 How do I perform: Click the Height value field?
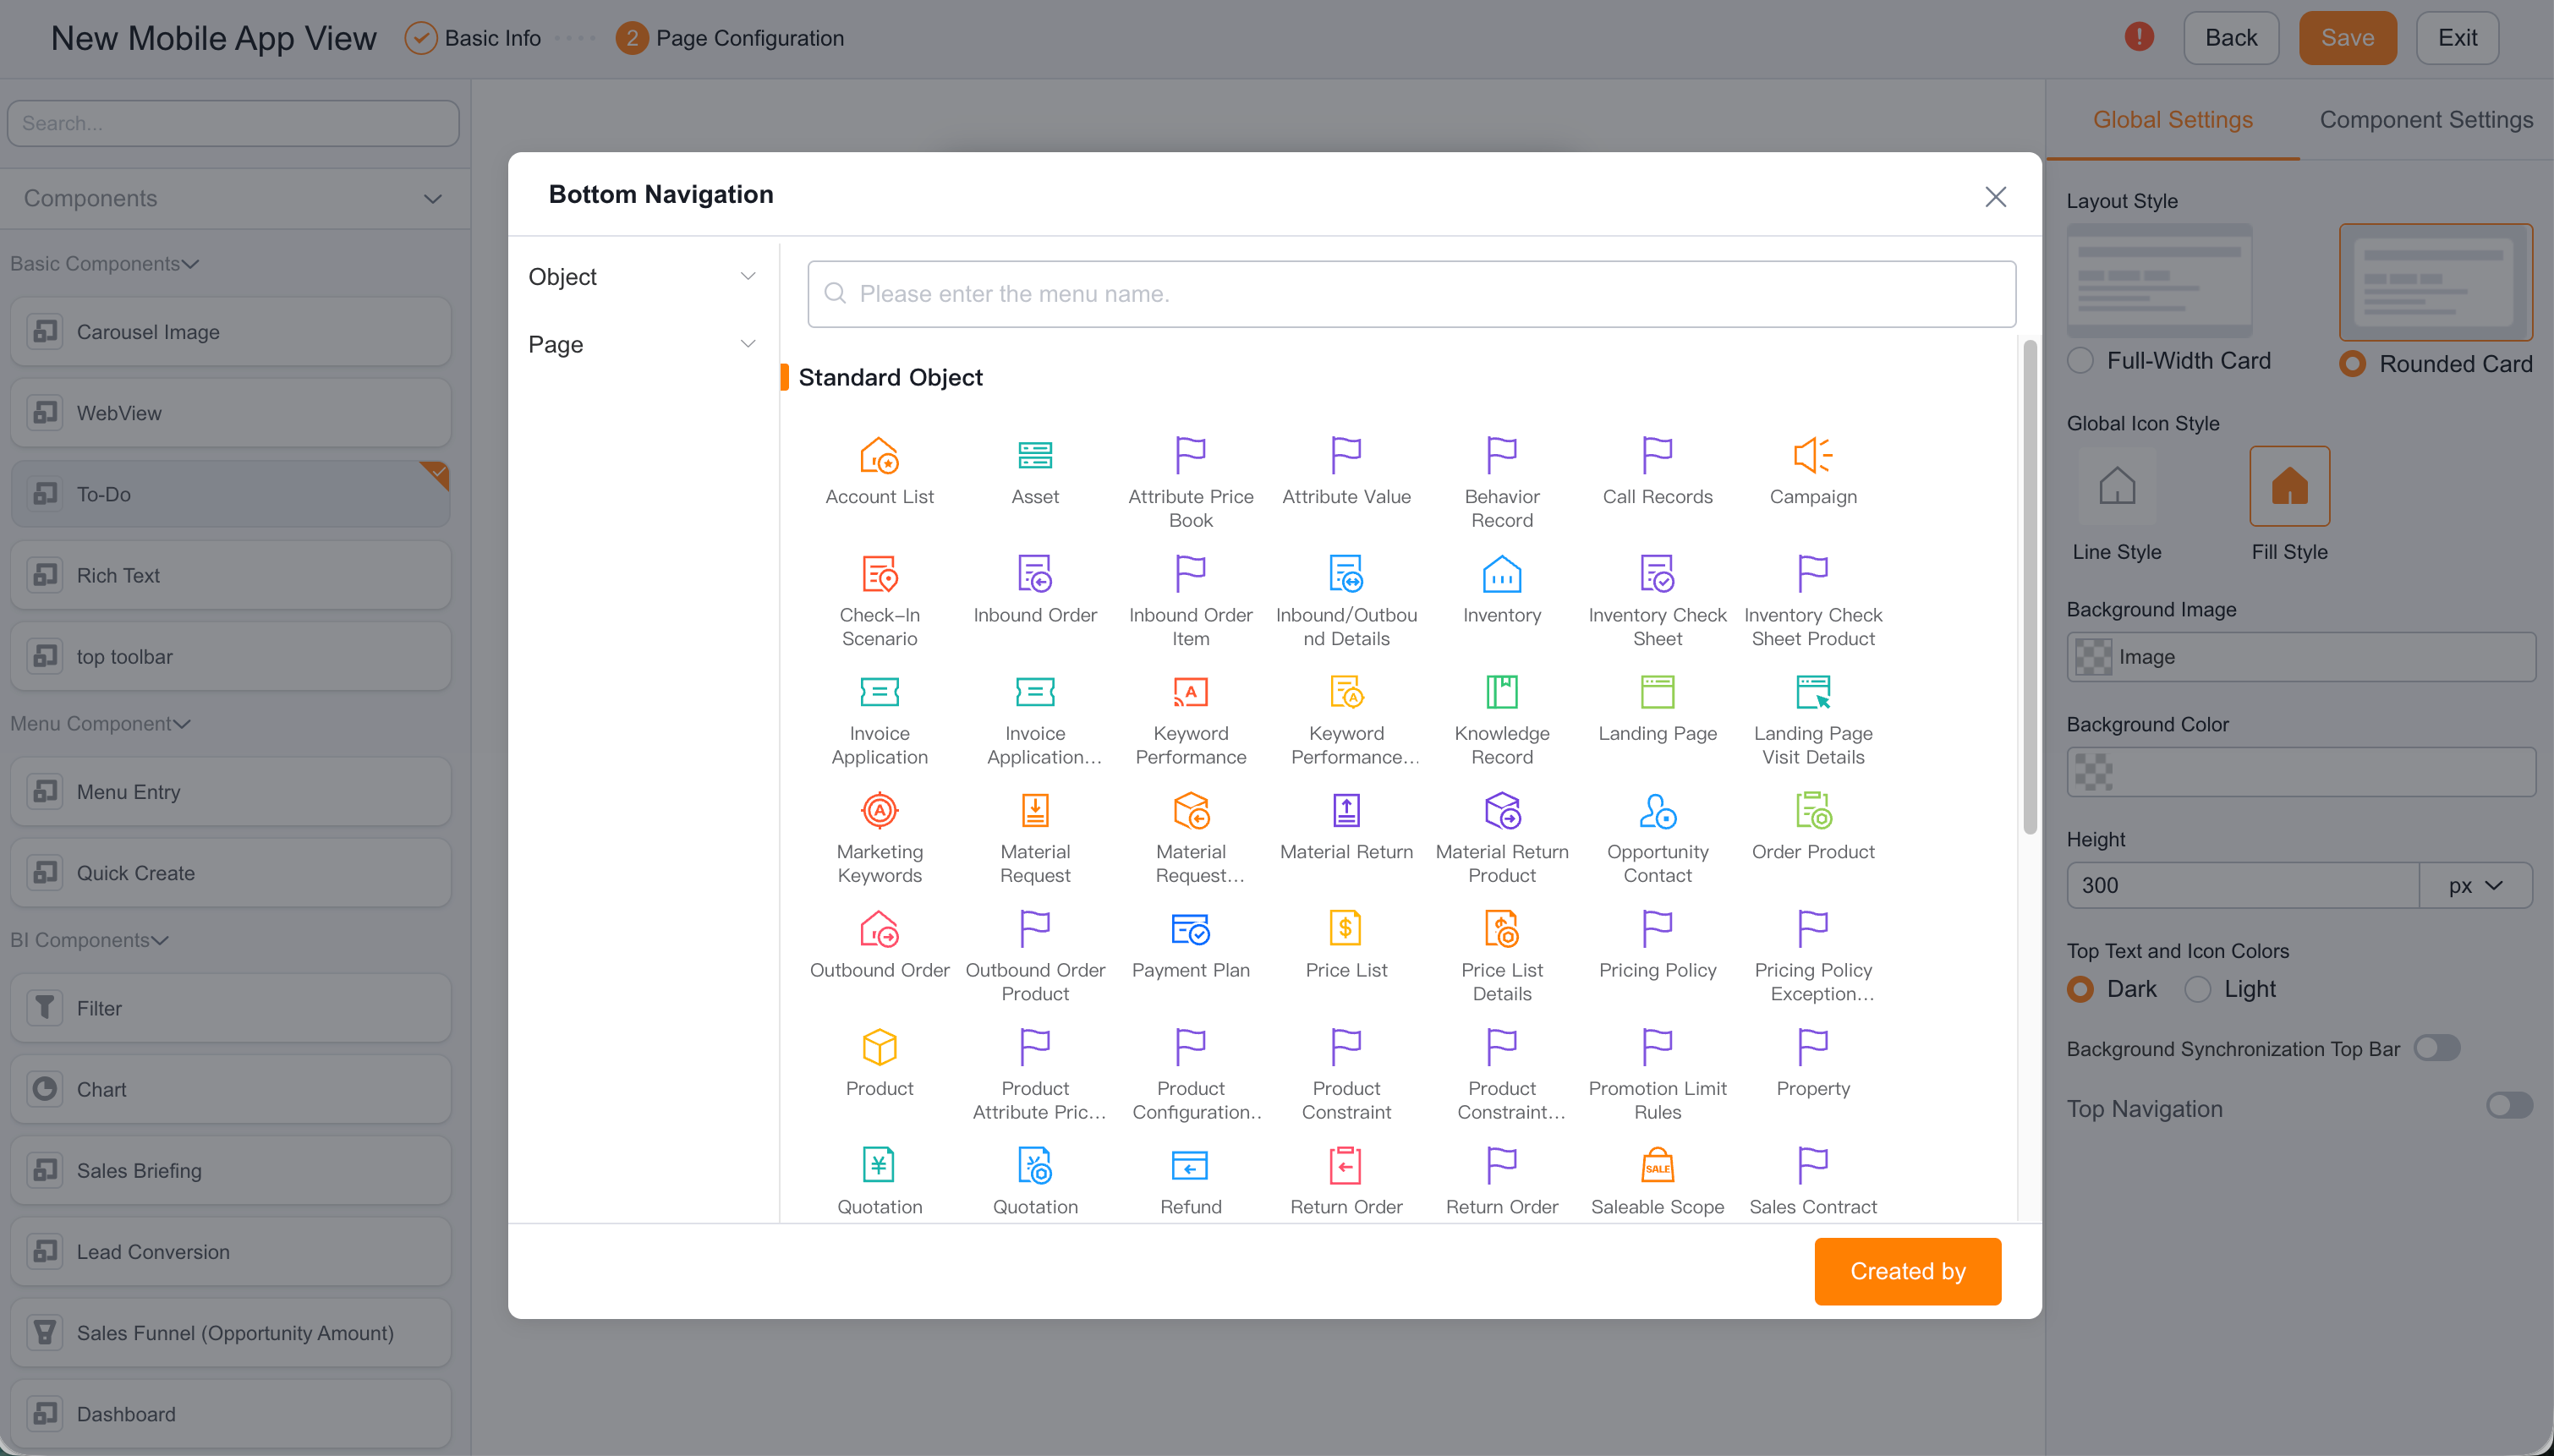tap(2242, 886)
